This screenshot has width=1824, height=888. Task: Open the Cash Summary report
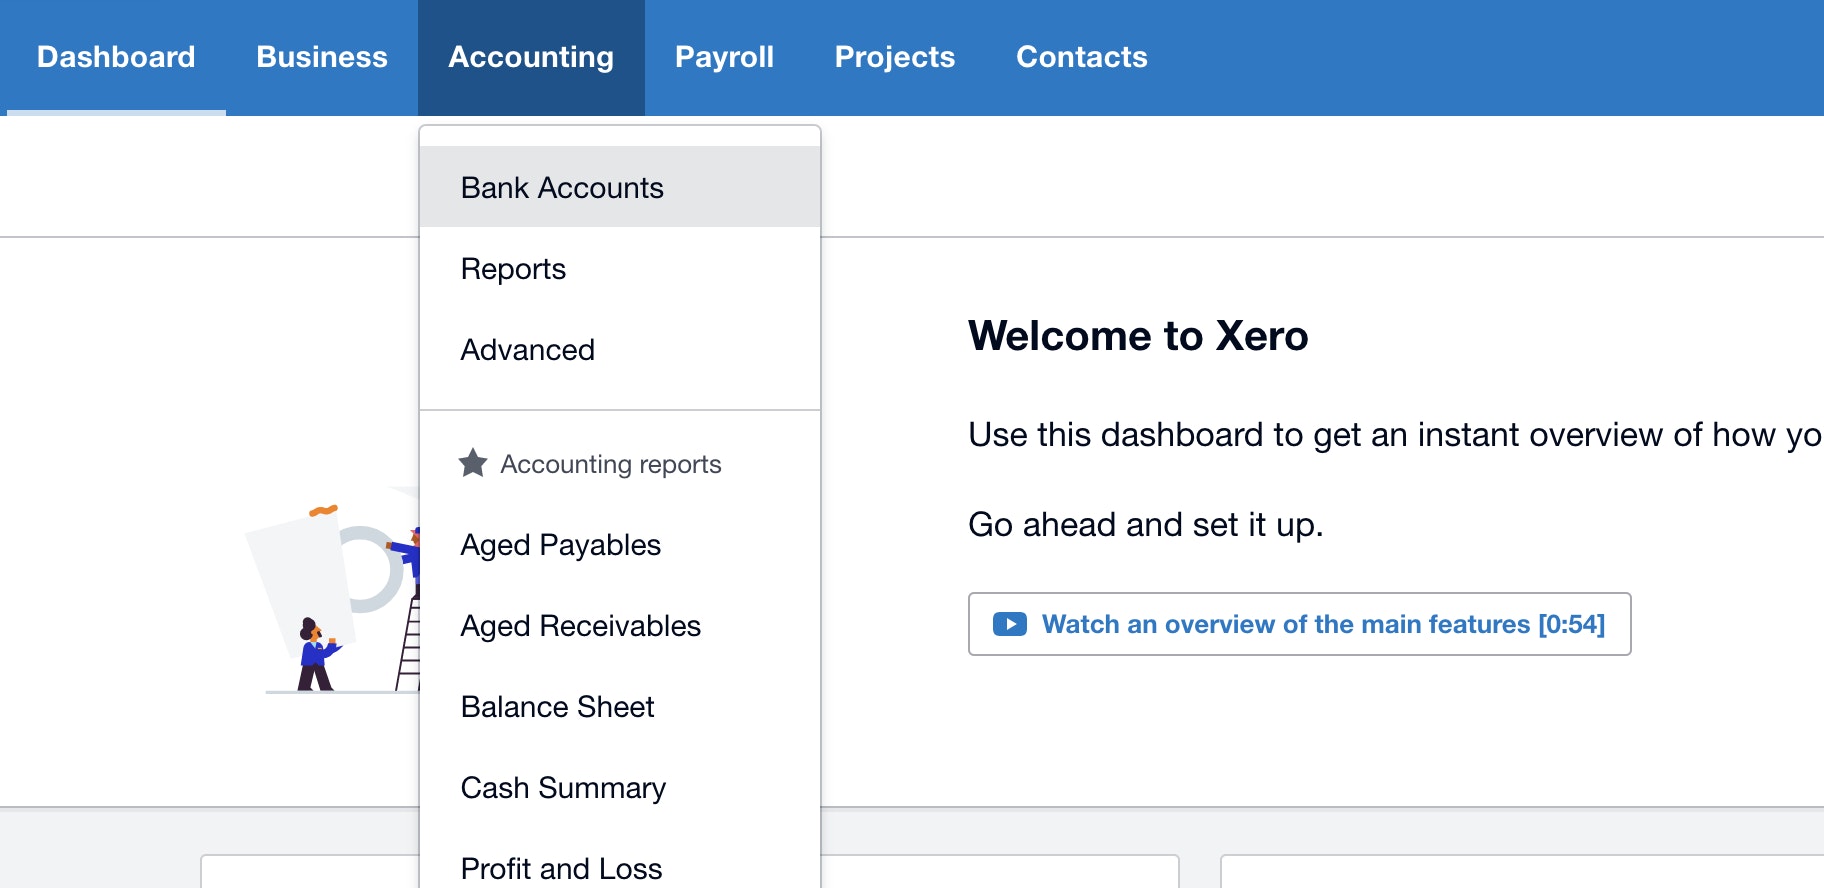[x=620, y=787]
